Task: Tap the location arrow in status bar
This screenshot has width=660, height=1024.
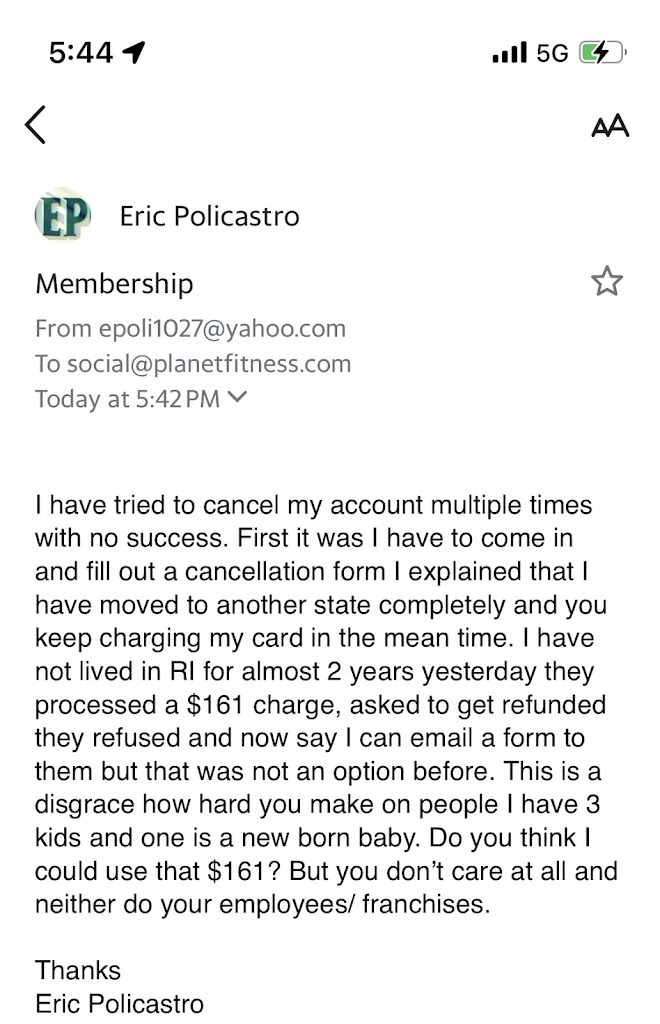Action: click(133, 53)
